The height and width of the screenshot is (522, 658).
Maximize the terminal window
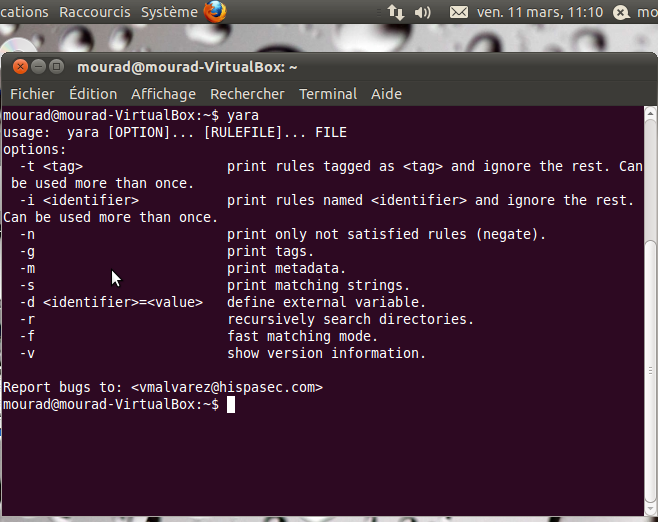(x=57, y=66)
